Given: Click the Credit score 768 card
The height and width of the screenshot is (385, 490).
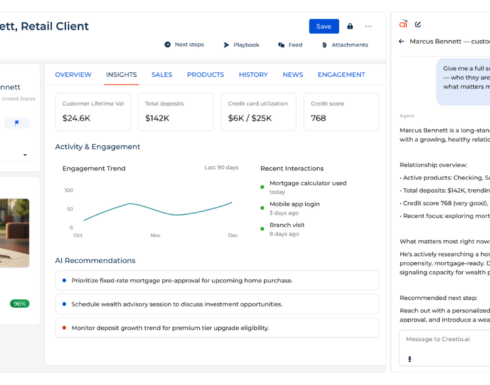Looking at the screenshot, I should 341,112.
